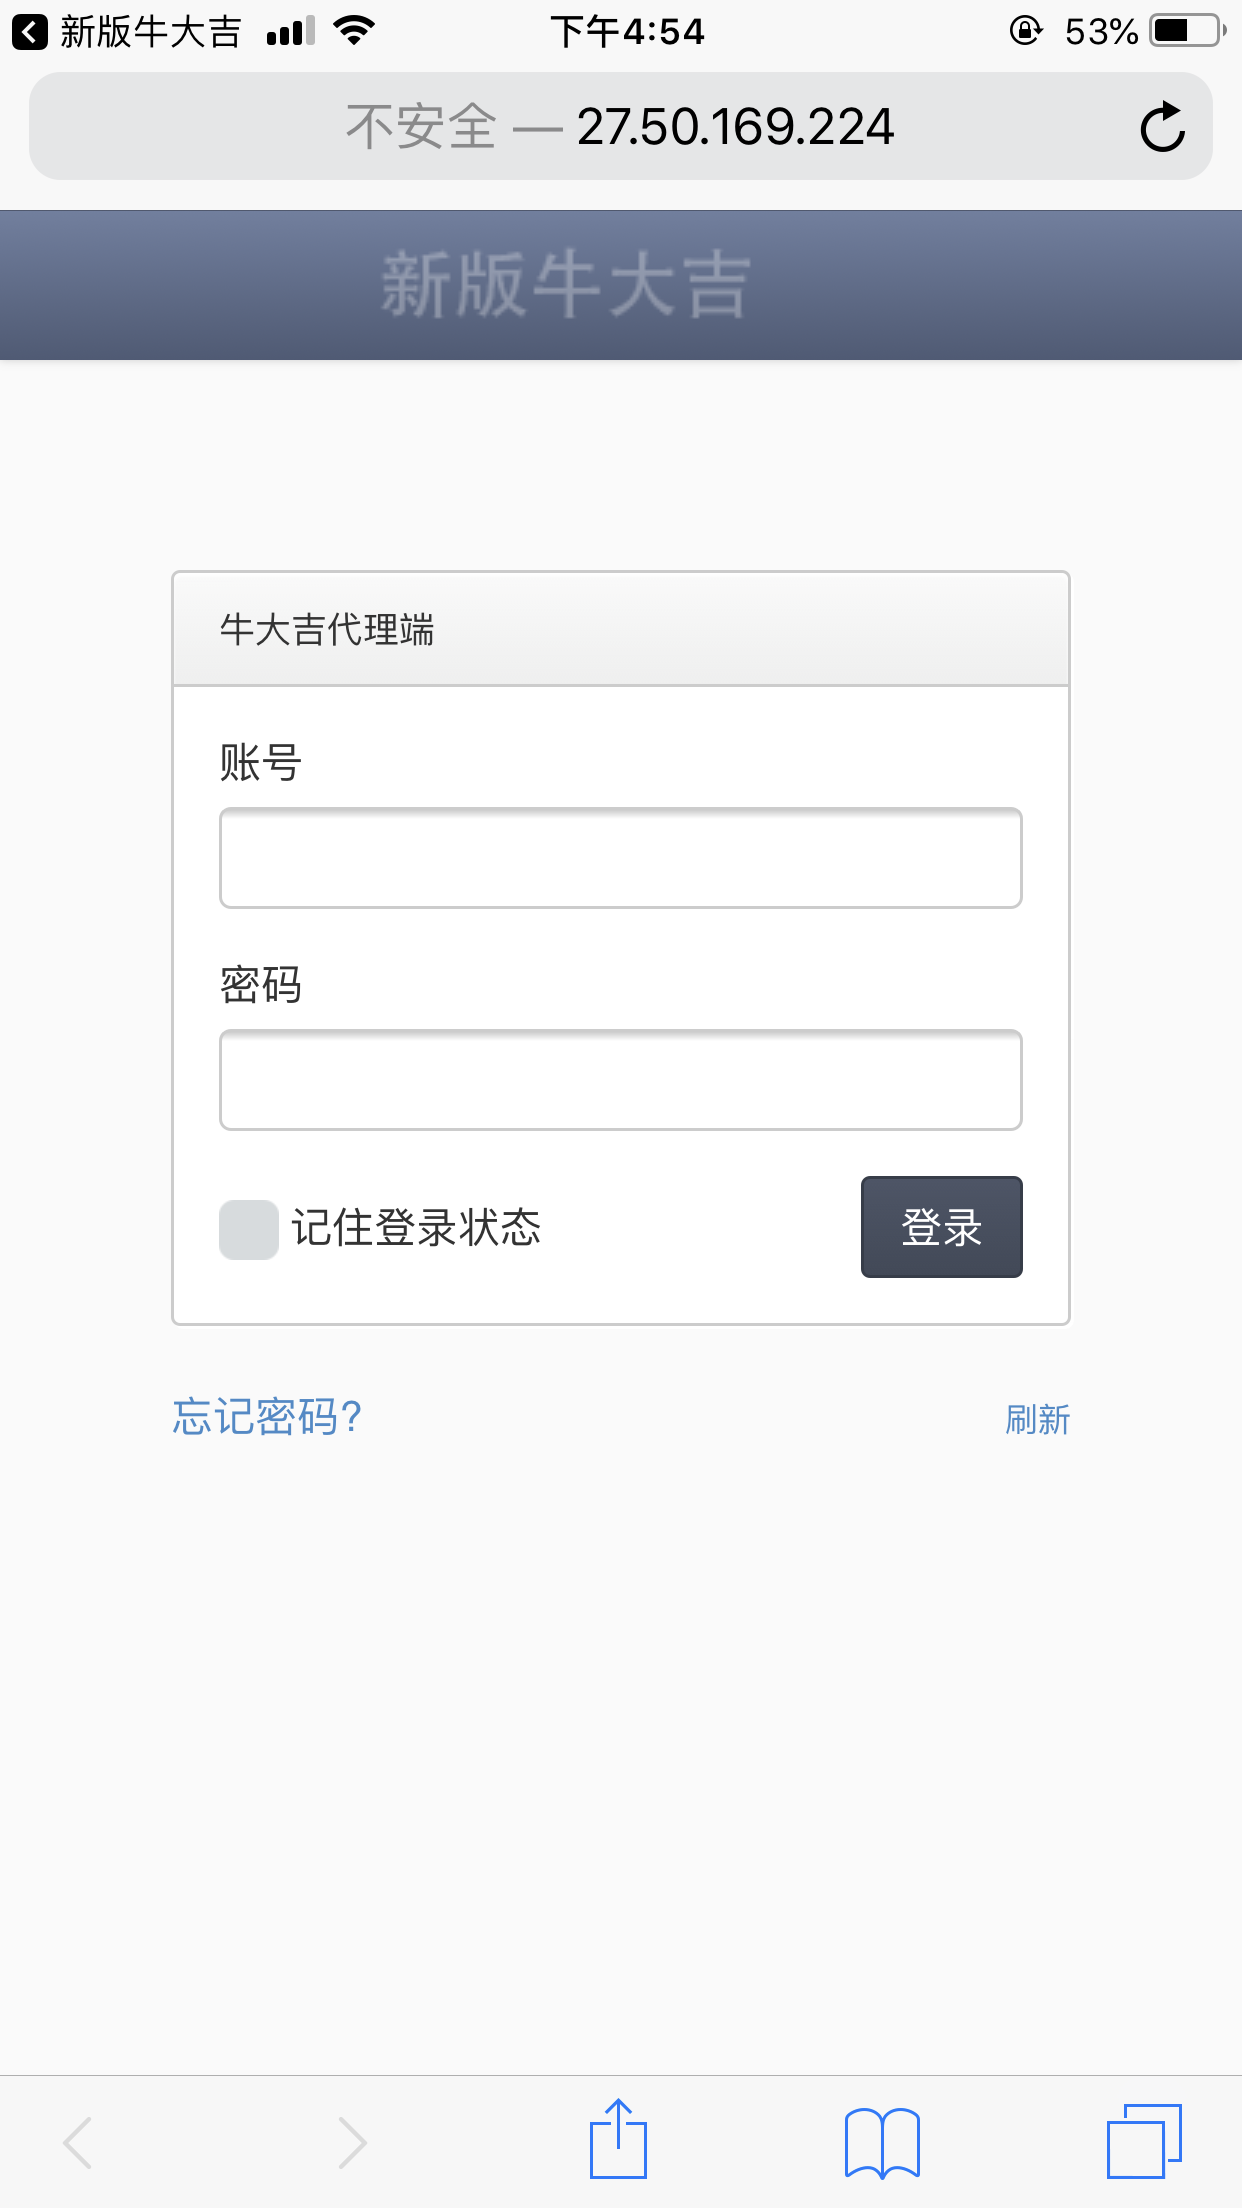Tap the Wi-Fi status icon
Screen dimensions: 1242x2208
tap(354, 31)
